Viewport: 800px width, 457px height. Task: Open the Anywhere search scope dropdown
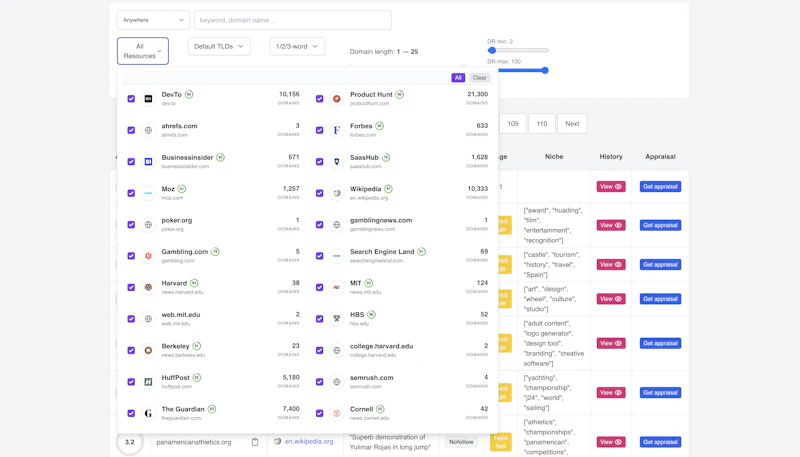[x=153, y=20]
